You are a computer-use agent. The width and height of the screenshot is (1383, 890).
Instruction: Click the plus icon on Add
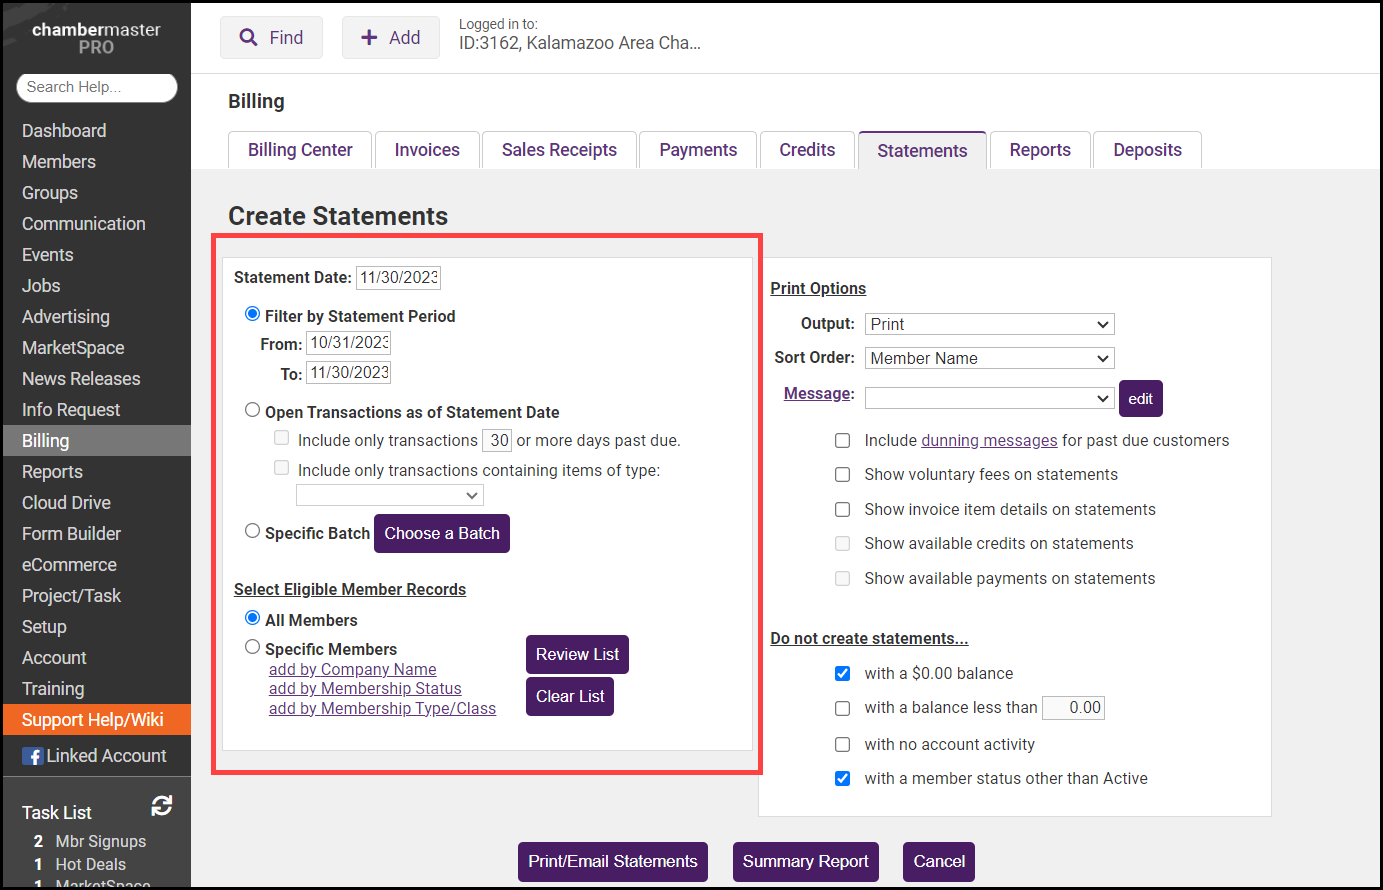pyautogui.click(x=369, y=38)
